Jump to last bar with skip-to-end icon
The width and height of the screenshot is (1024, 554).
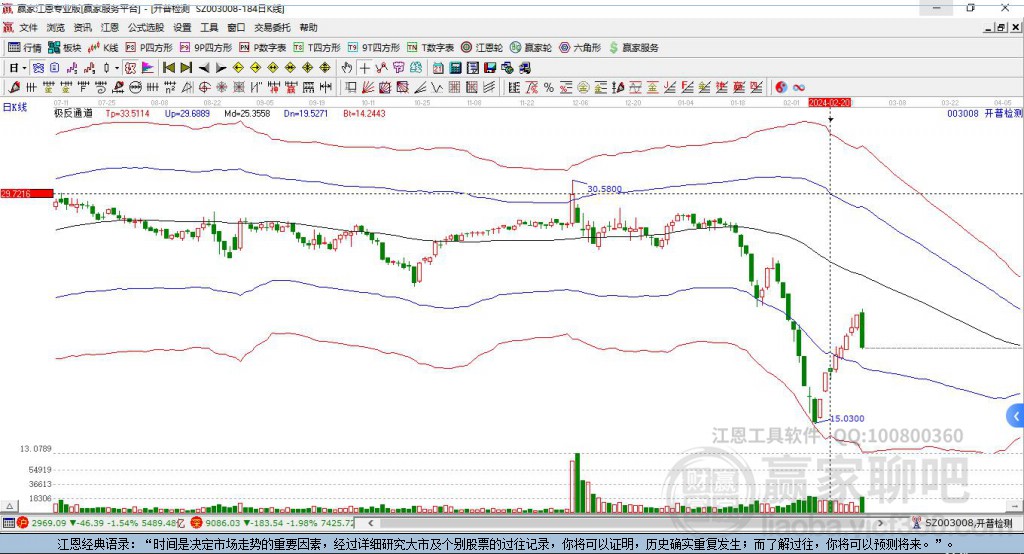point(186,68)
